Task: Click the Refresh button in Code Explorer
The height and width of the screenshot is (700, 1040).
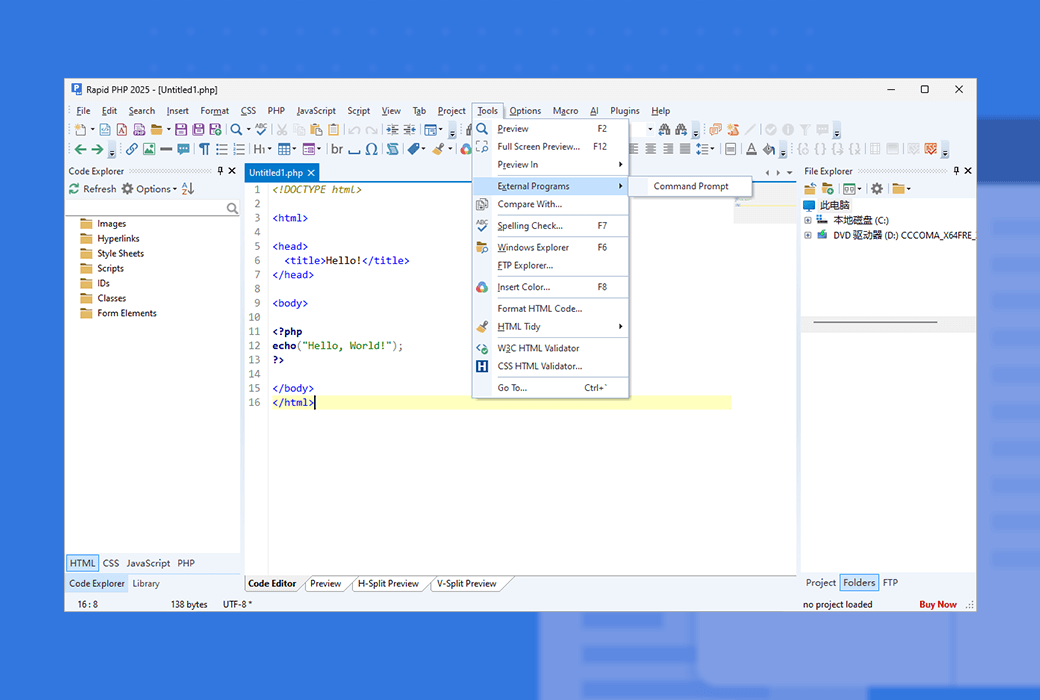Action: [92, 189]
